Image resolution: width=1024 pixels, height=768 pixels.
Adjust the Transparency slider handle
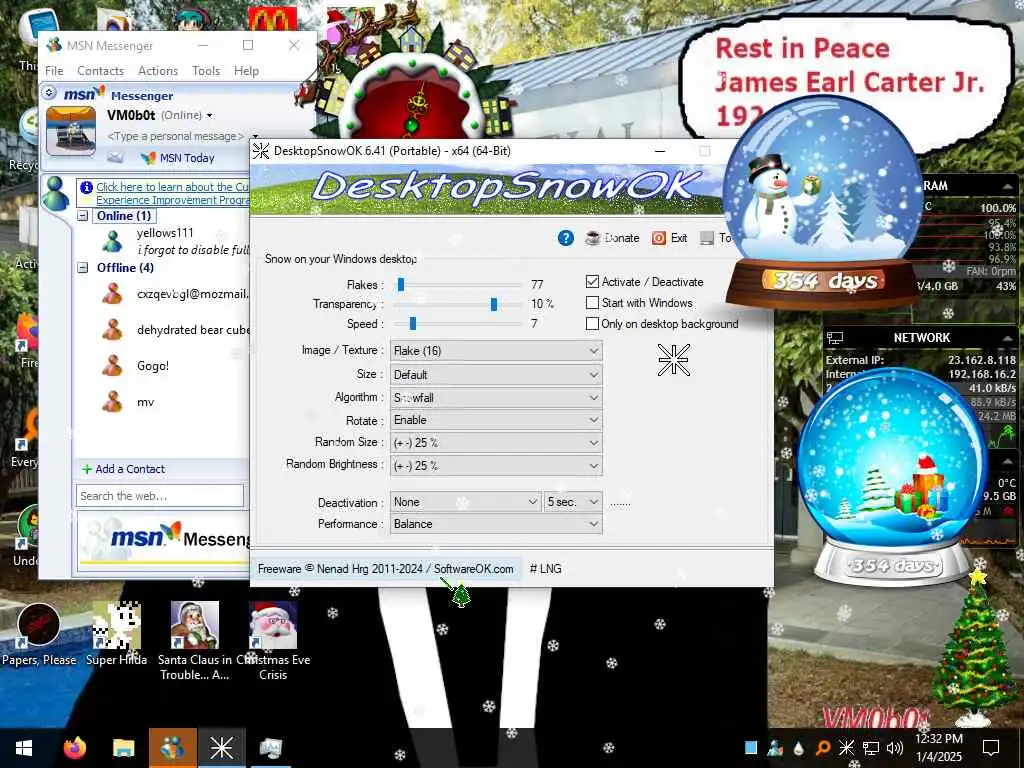pos(494,304)
